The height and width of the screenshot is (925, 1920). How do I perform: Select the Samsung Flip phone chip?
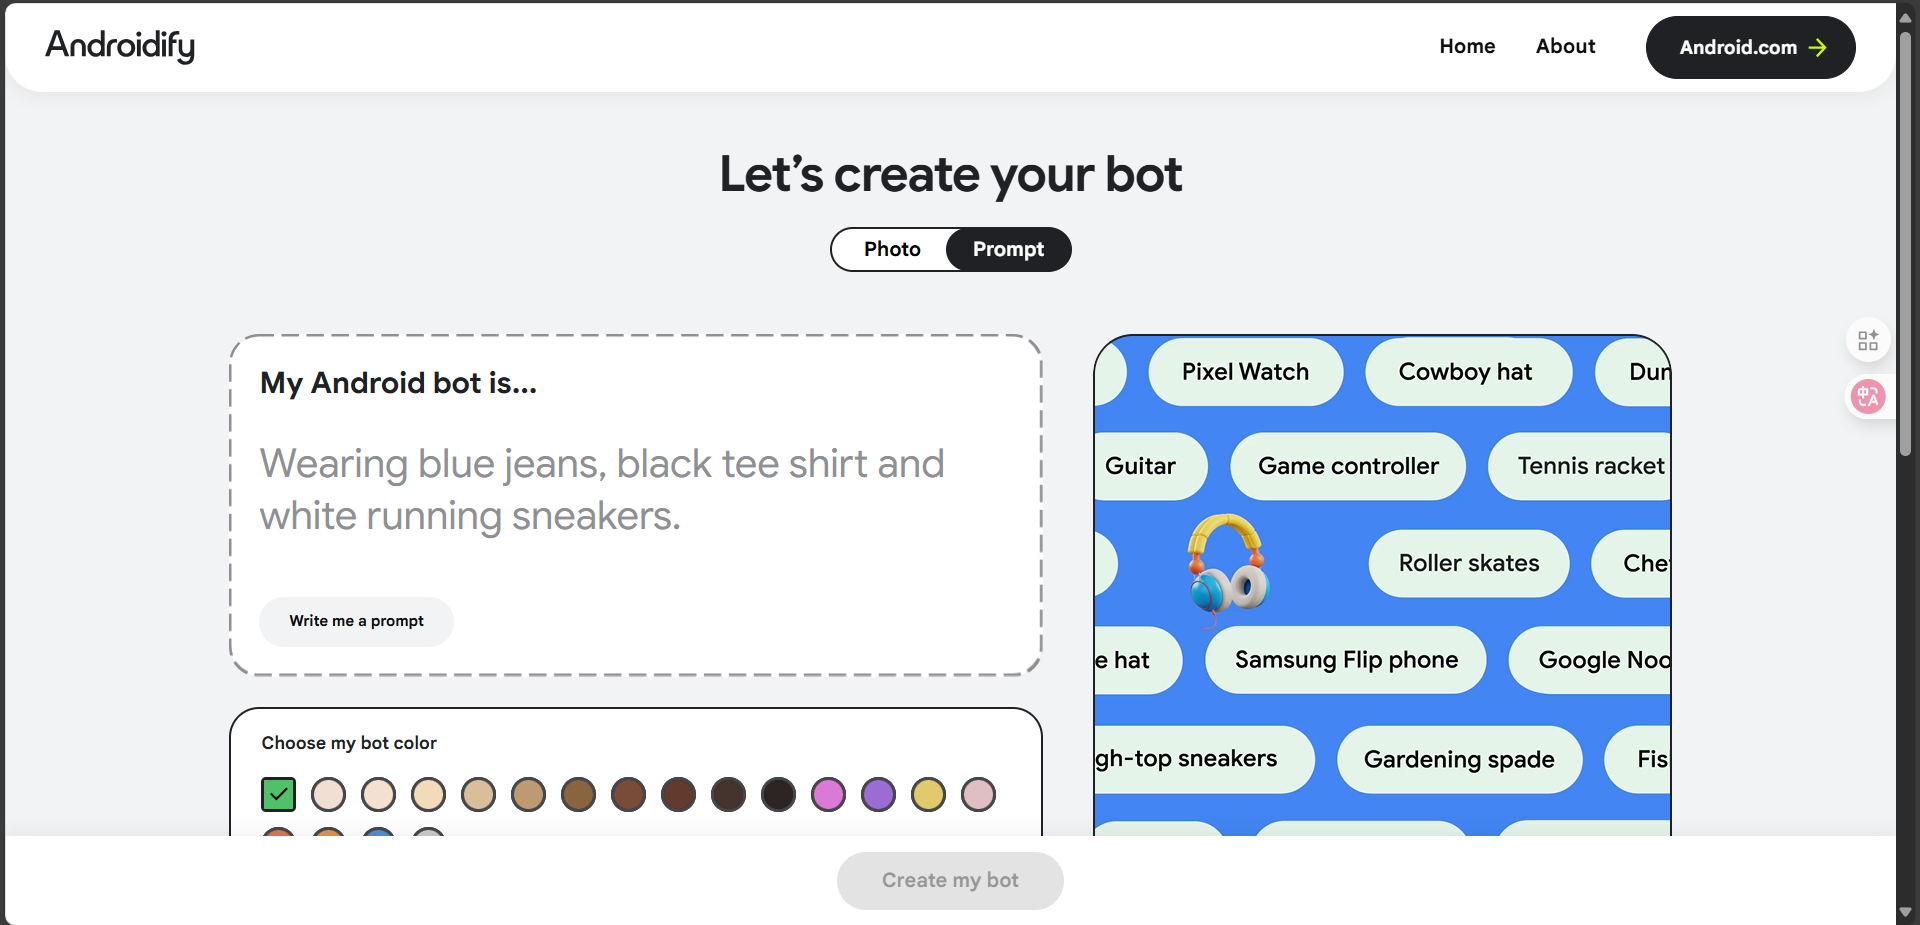[x=1346, y=660]
